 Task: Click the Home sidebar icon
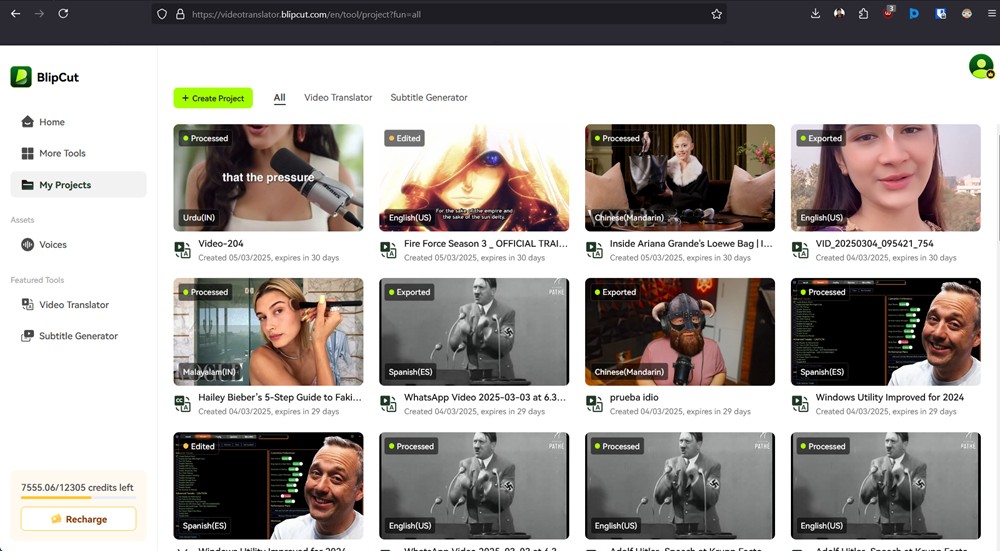click(27, 122)
